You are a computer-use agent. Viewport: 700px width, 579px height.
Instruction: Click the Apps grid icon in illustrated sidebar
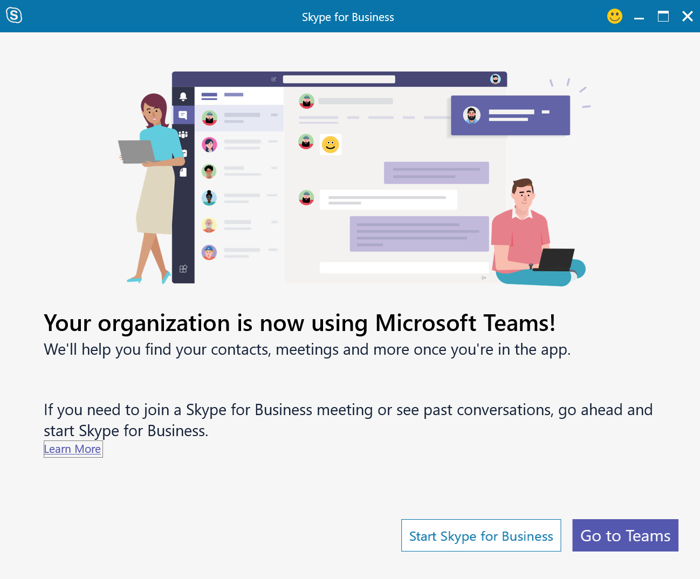pyautogui.click(x=183, y=268)
